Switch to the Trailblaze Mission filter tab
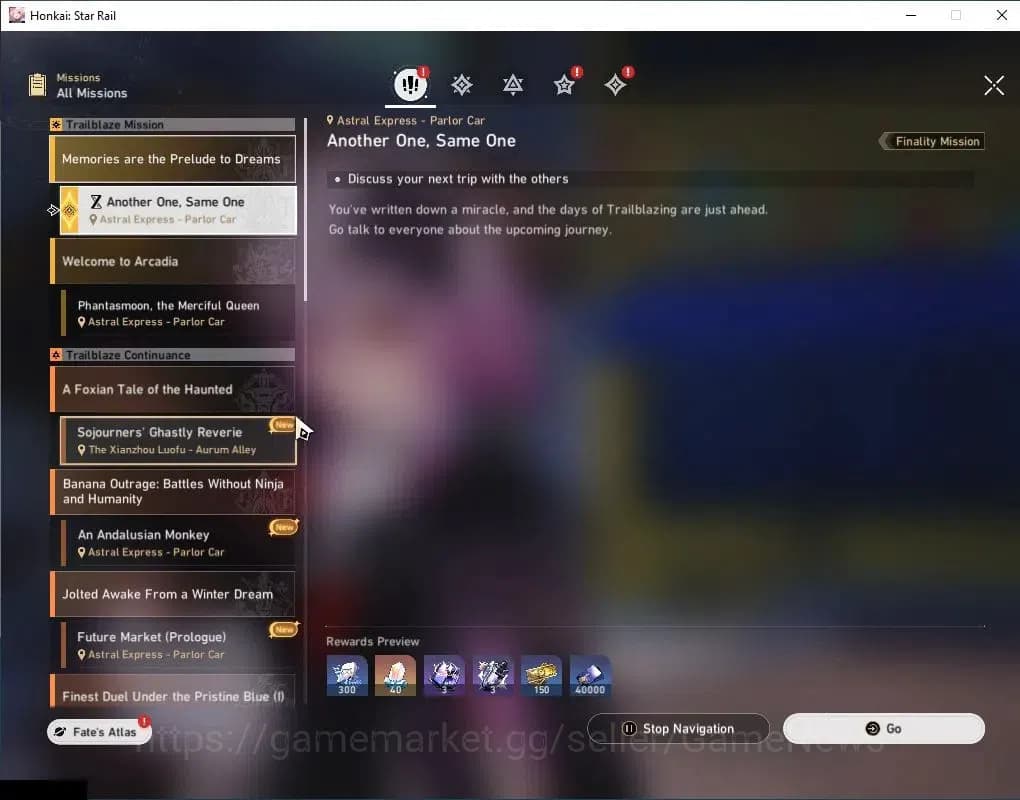The width and height of the screenshot is (1020, 800). coord(462,85)
